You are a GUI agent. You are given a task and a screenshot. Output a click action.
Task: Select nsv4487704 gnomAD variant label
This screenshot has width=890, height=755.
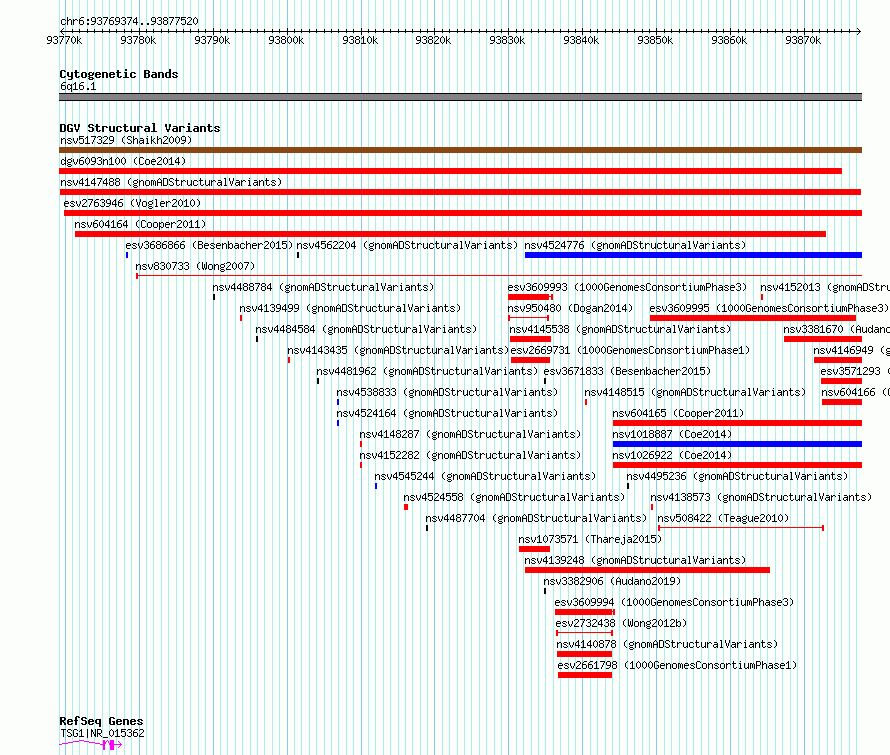[536, 518]
